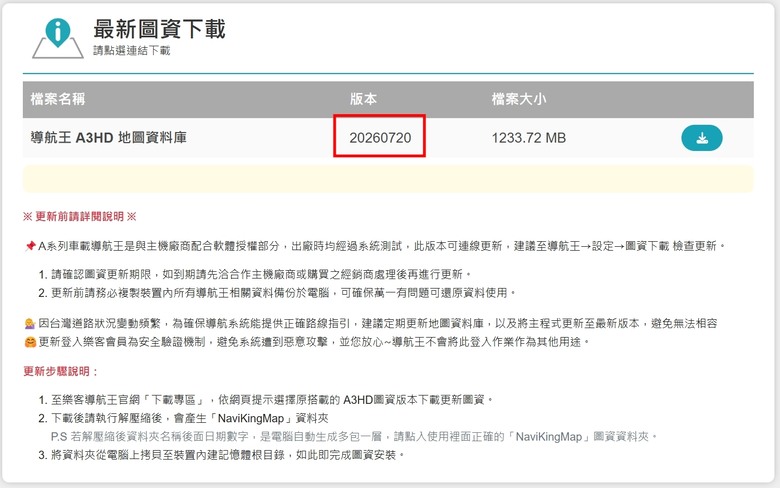Click the 檔案大小 column header
The image size is (780, 488).
(x=519, y=99)
